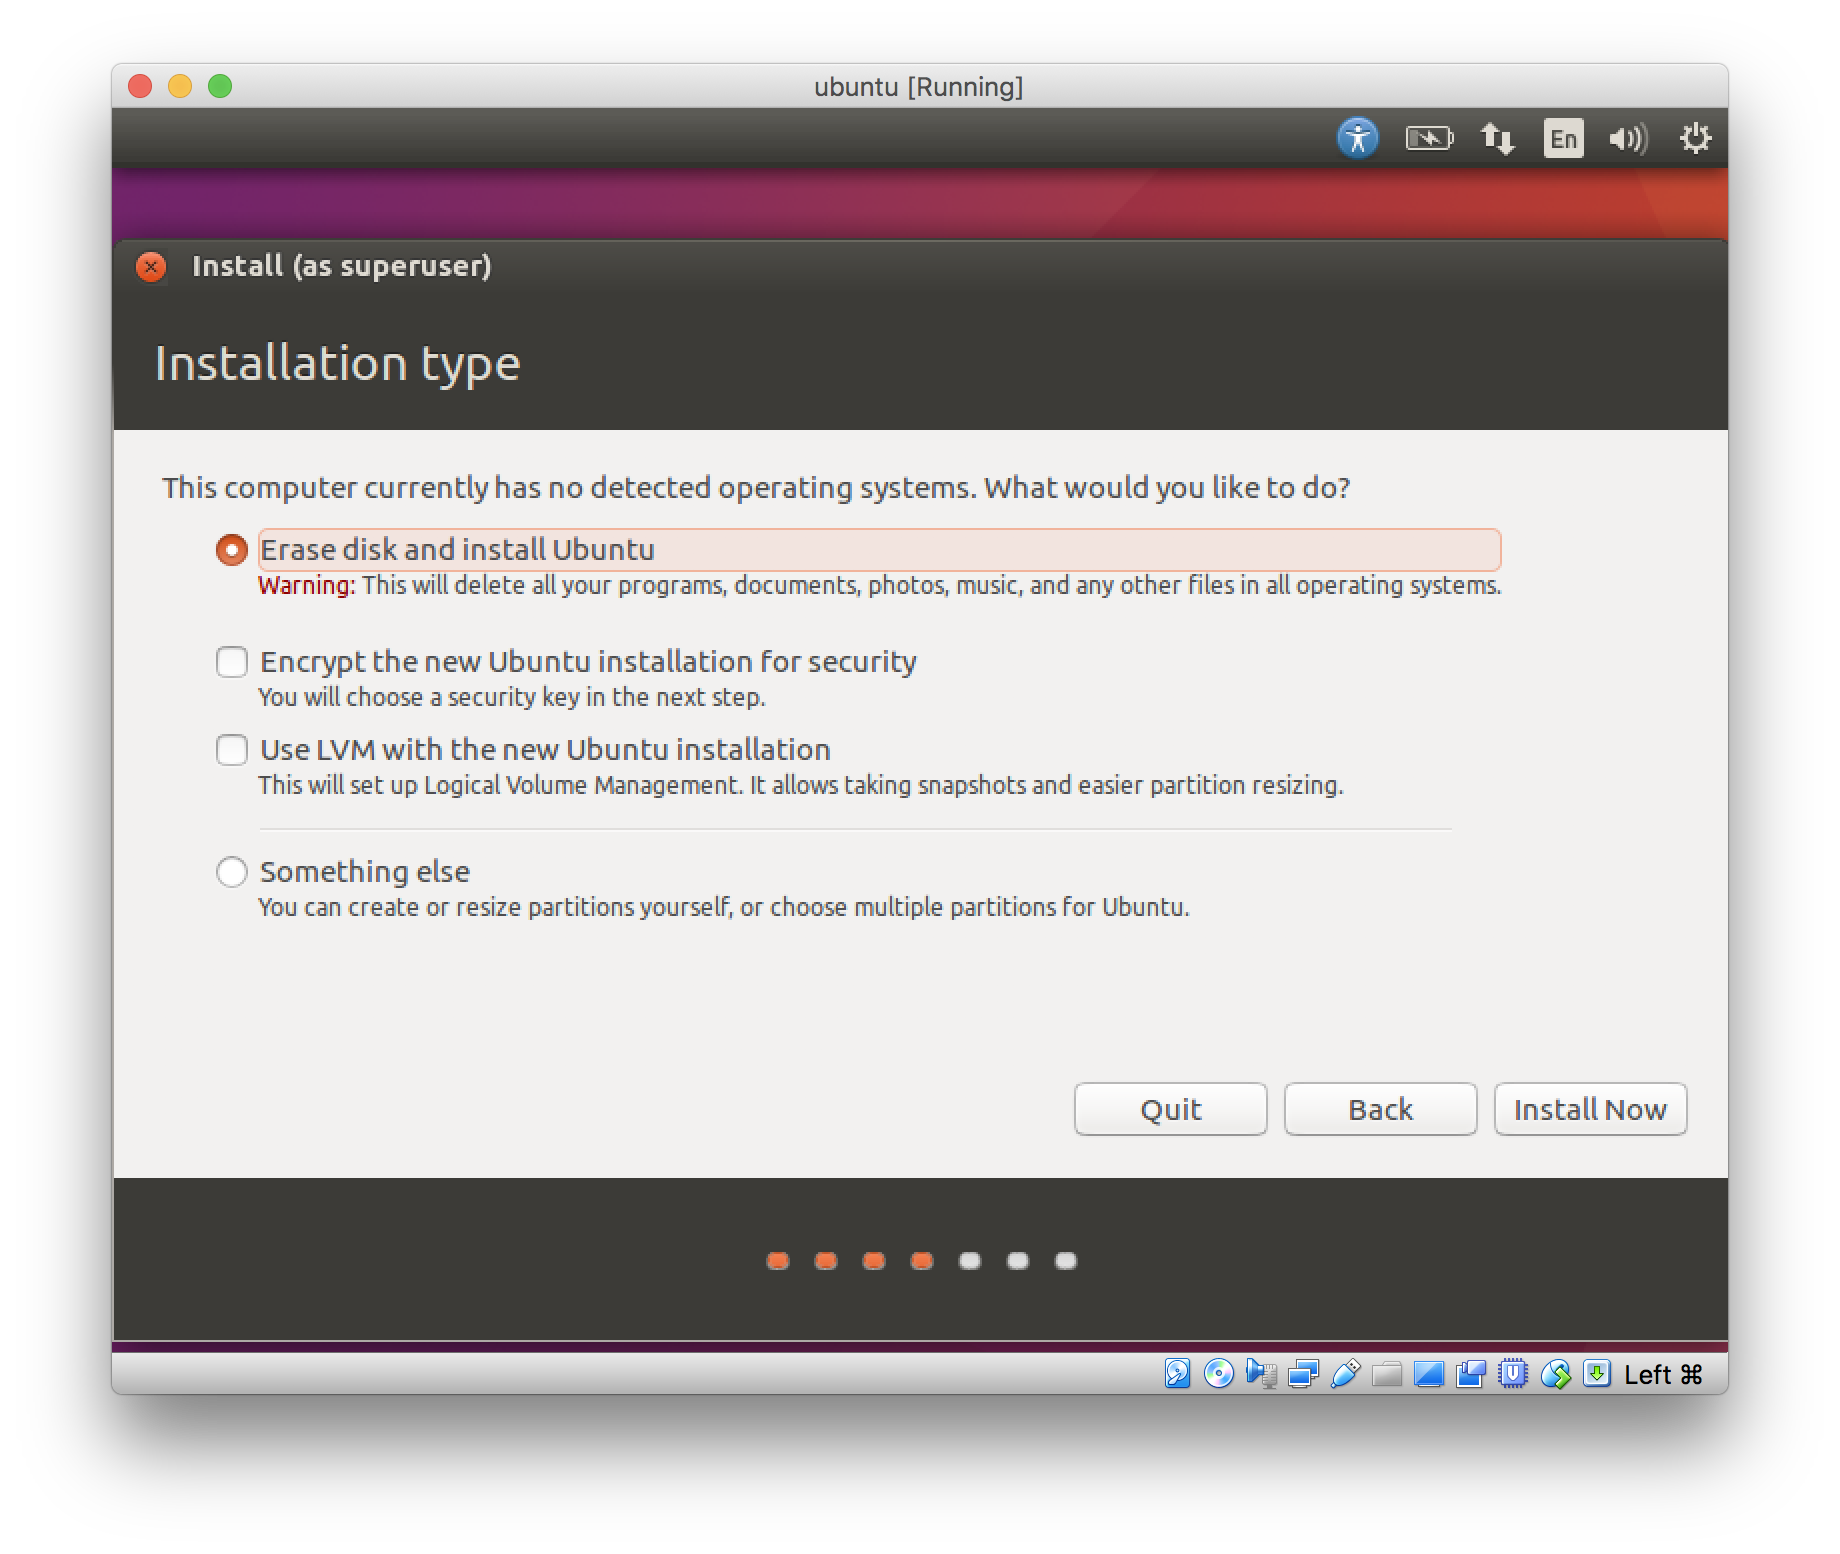Open the shared folders icon
1840x1554 pixels.
coord(1387,1374)
